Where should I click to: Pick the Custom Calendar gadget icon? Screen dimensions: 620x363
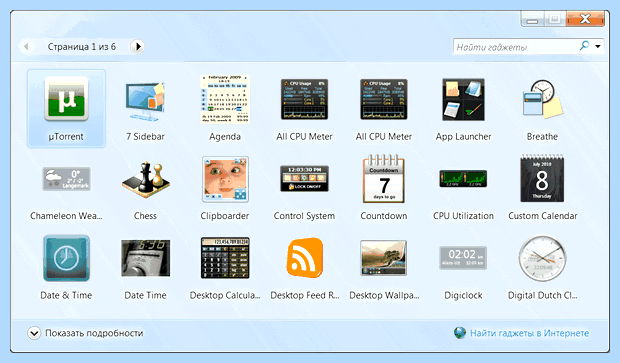[542, 178]
